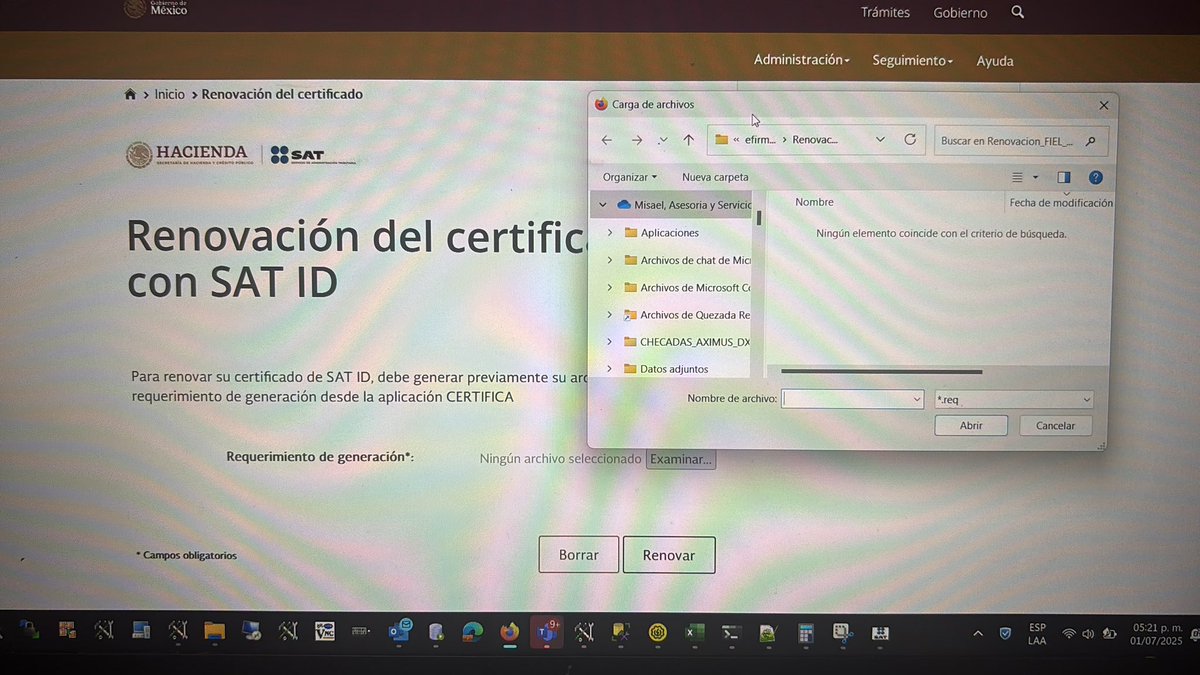The height and width of the screenshot is (675, 1200).
Task: Select the CHECADAS_AXIMUS_DX folder
Action: [687, 342]
